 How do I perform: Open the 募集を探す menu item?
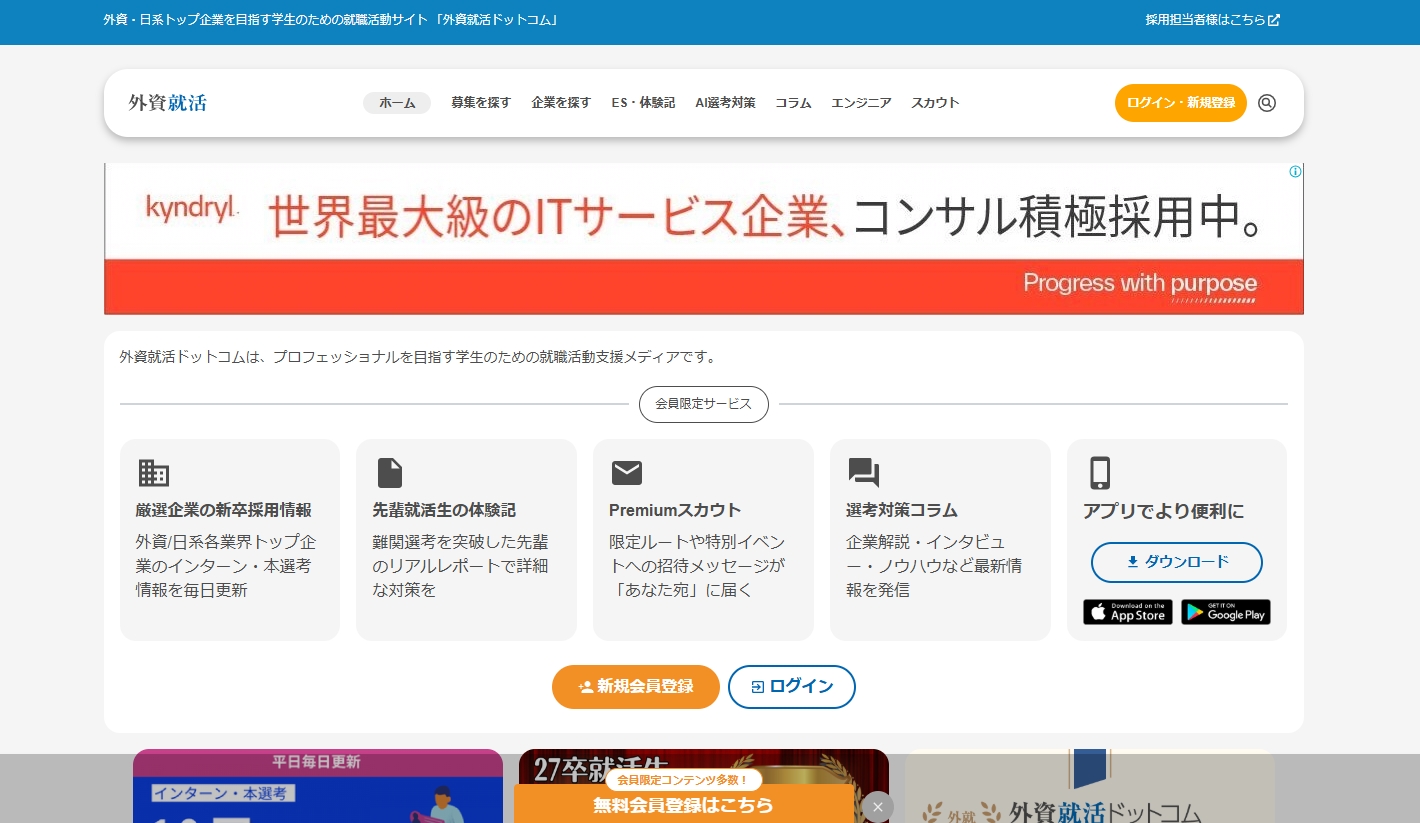[x=481, y=103]
